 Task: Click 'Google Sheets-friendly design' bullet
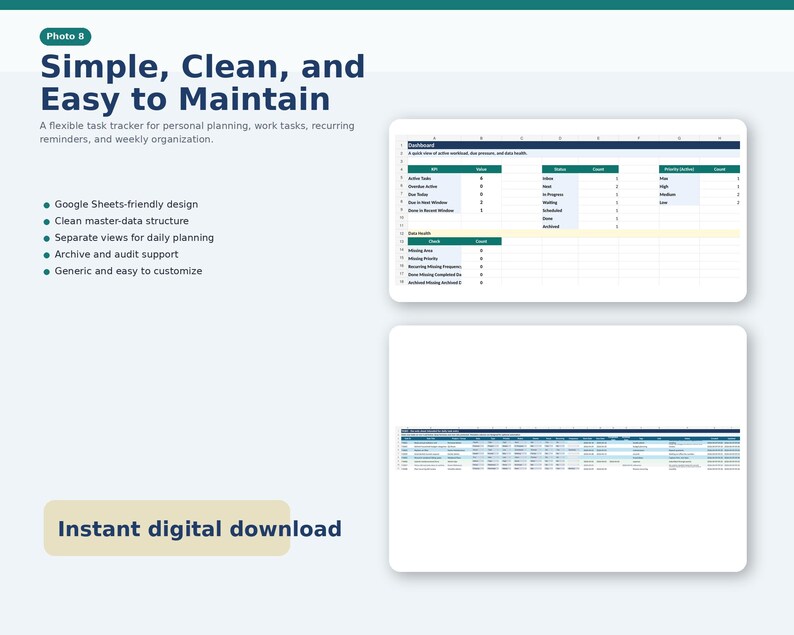[x=126, y=204]
